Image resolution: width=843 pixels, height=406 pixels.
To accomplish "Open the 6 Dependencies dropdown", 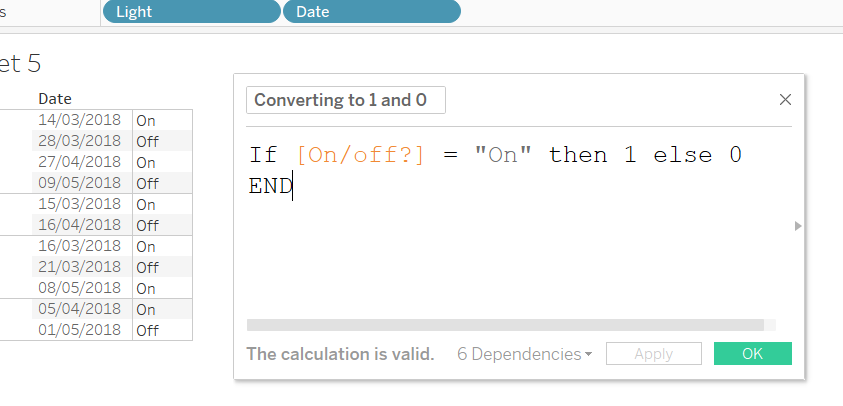I will coord(524,354).
